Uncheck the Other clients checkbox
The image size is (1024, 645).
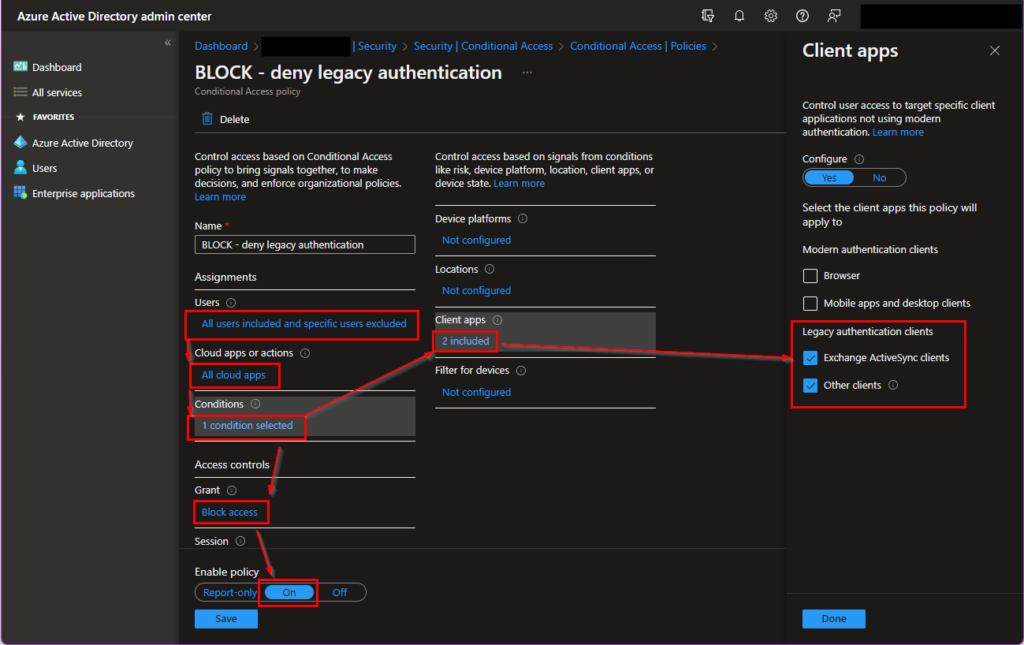(810, 385)
